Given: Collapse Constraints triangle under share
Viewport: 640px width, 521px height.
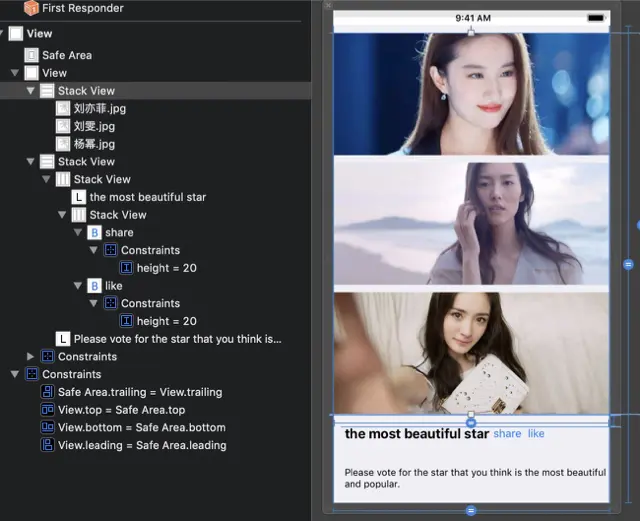Looking at the screenshot, I should click(93, 250).
